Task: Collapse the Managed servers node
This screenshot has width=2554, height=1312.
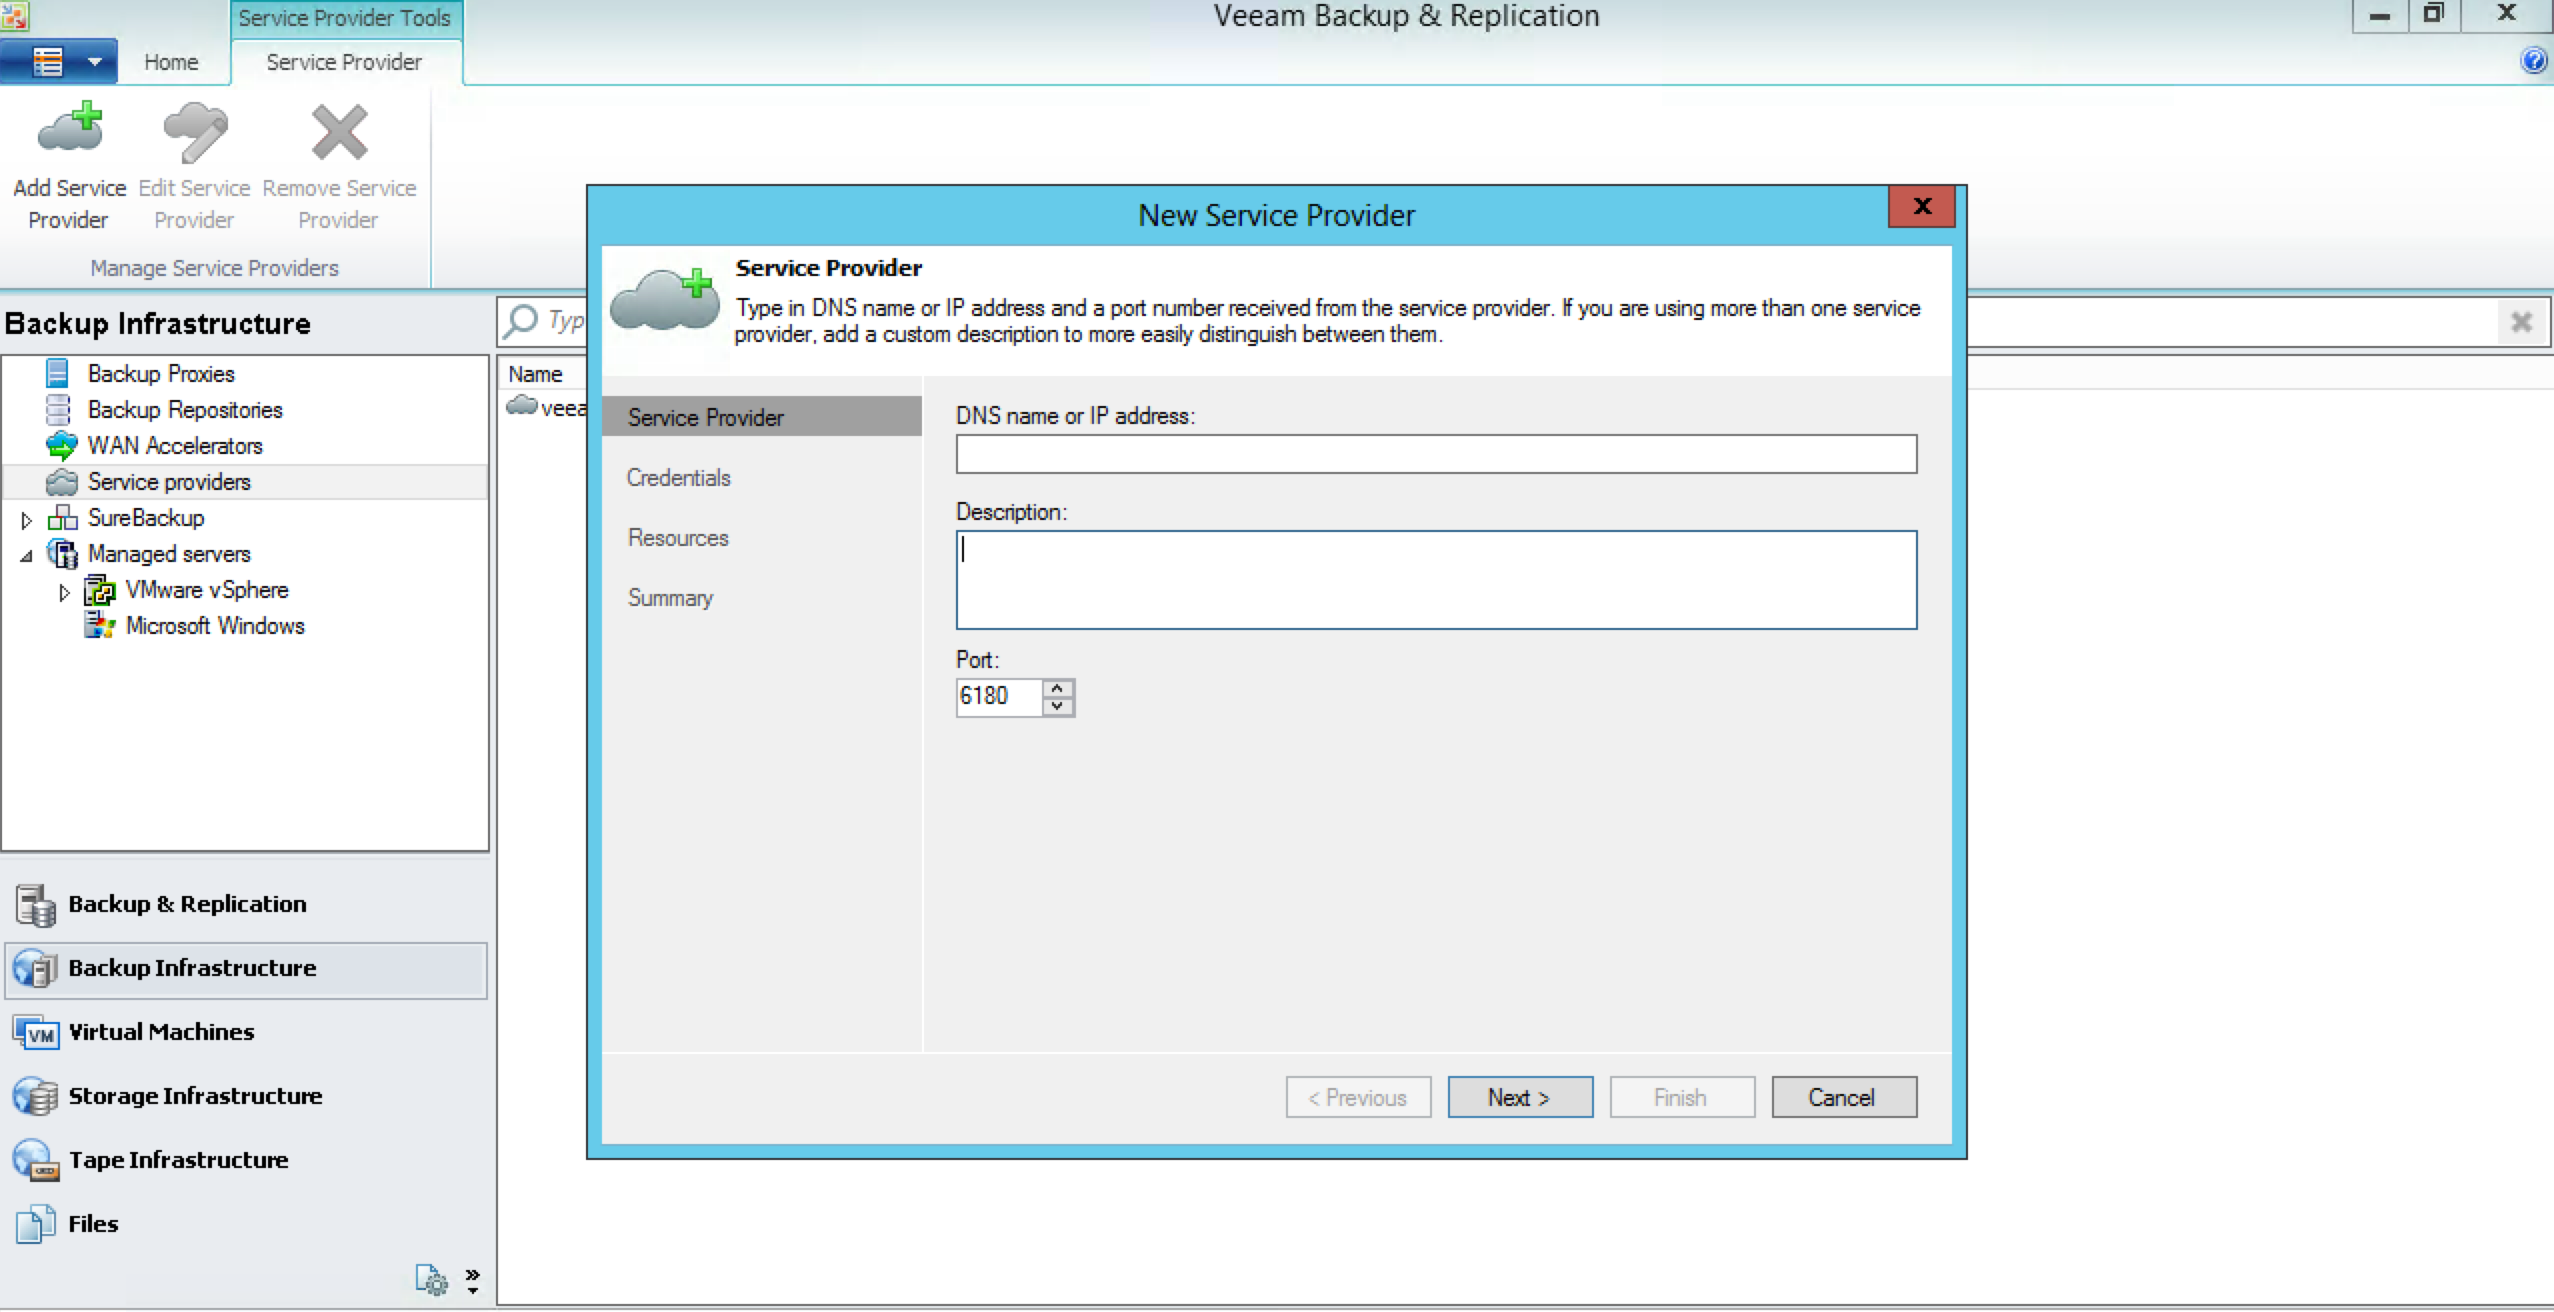Action: (x=27, y=556)
